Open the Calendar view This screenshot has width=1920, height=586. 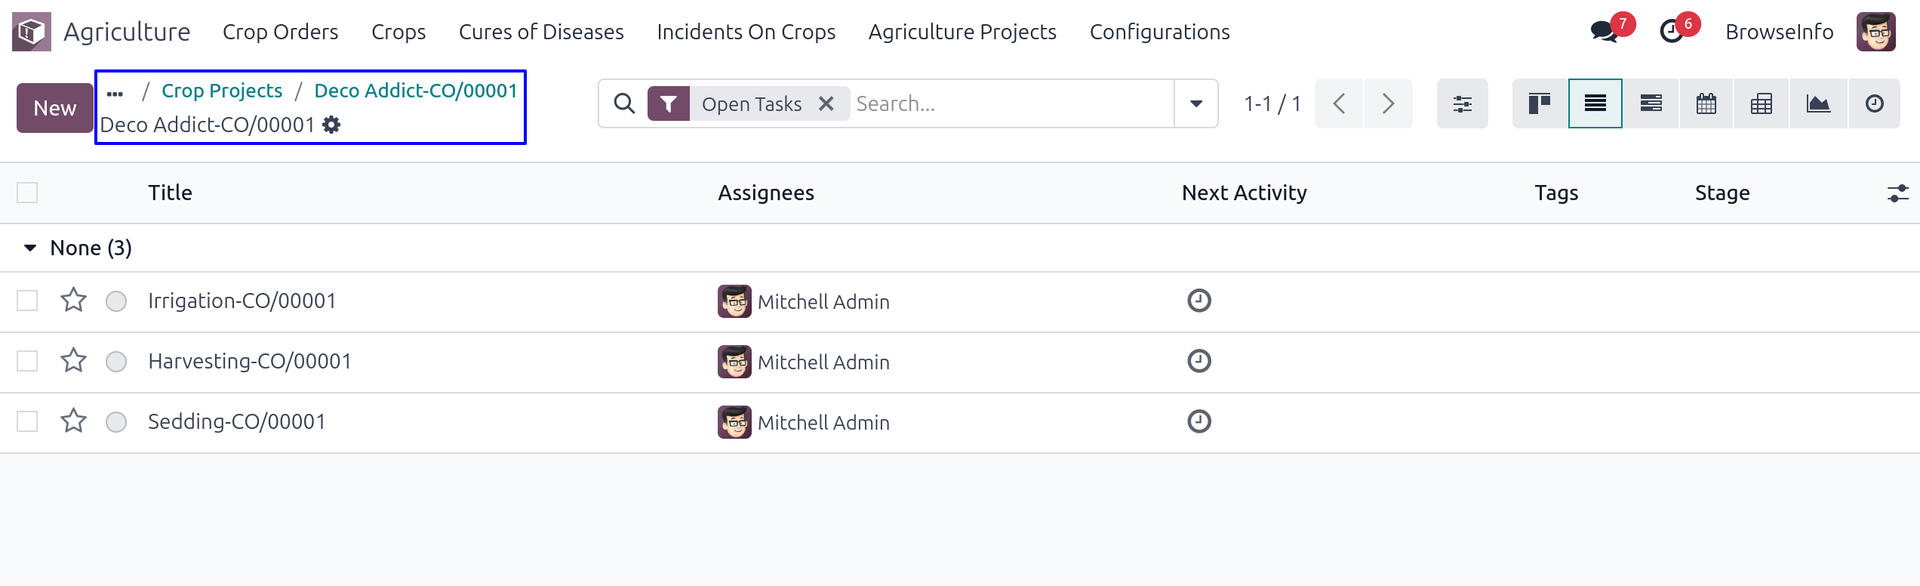[x=1706, y=104]
